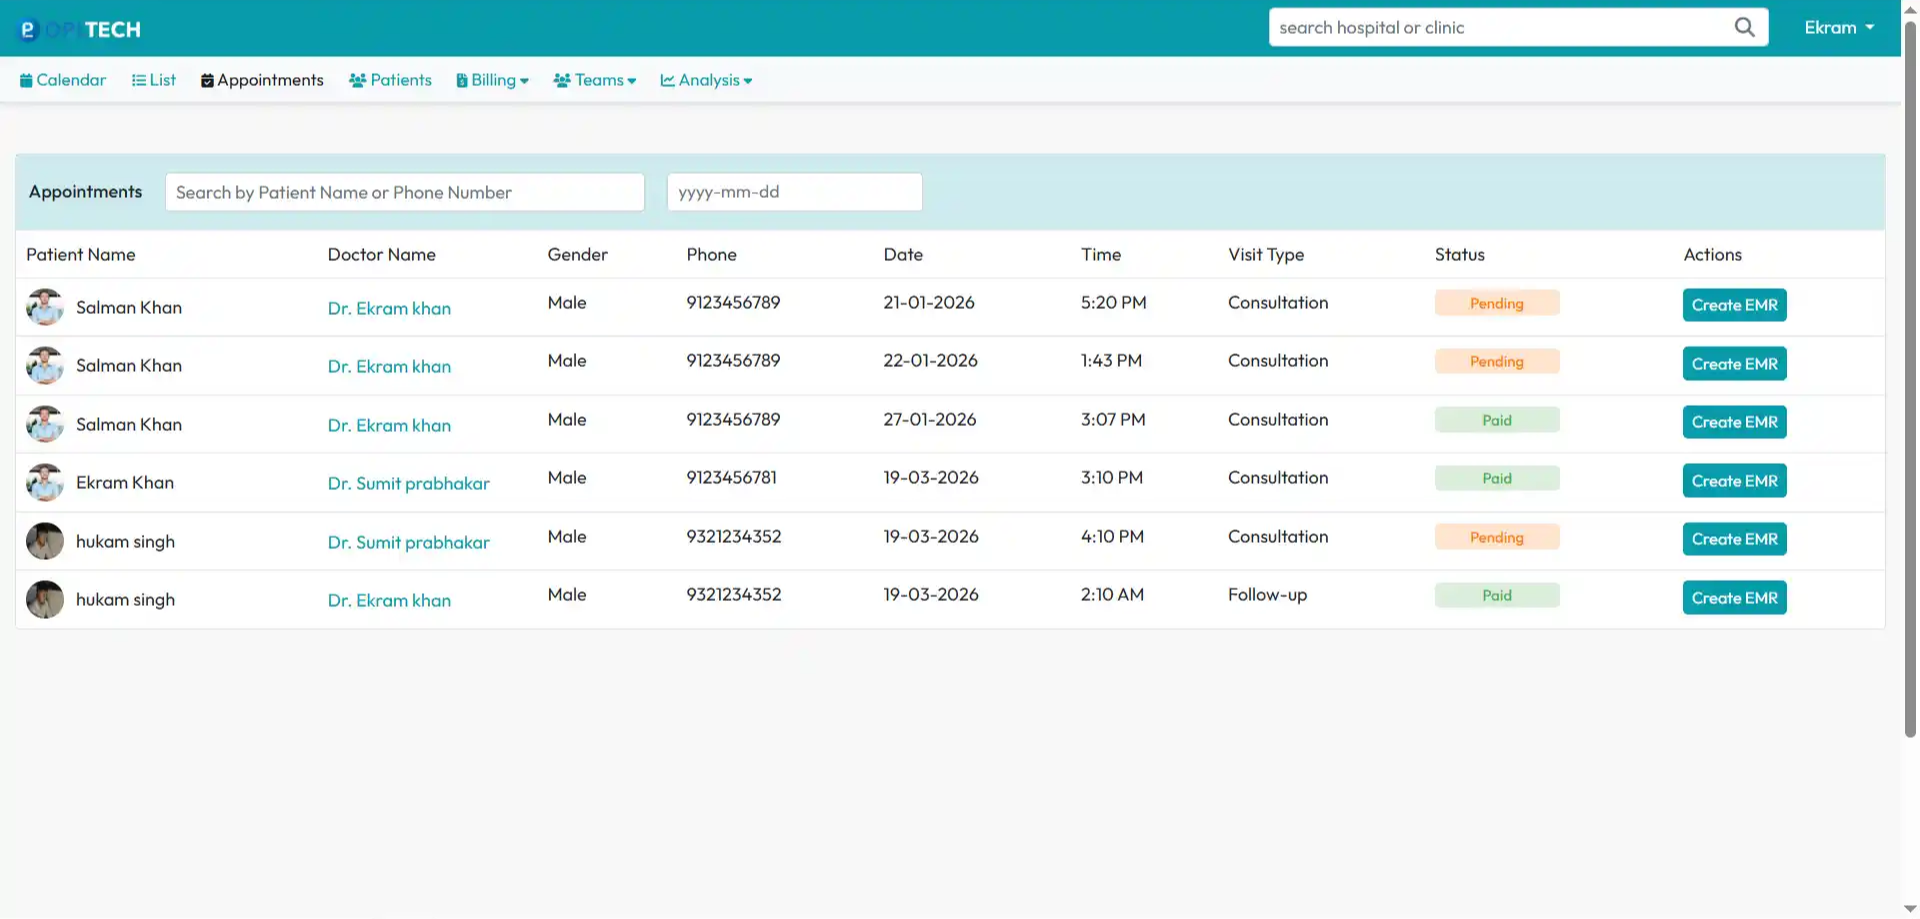Screen dimensions: 1920x919
Task: Open Dr. Ekram khan link on 27-01-2026 row
Action: 389,425
